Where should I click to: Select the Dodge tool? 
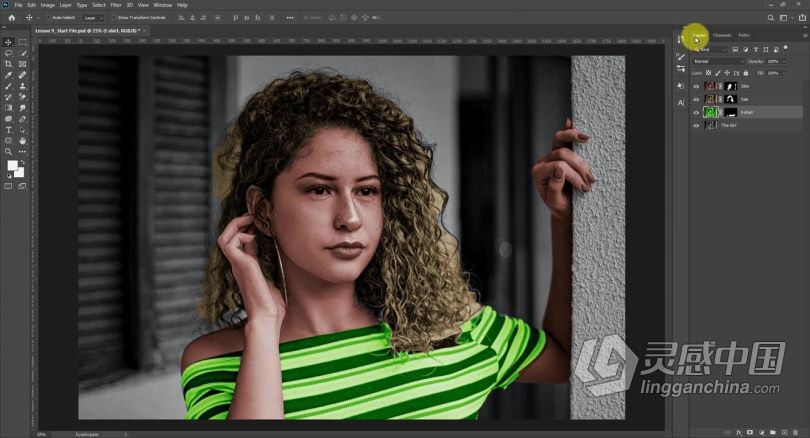(x=8, y=119)
